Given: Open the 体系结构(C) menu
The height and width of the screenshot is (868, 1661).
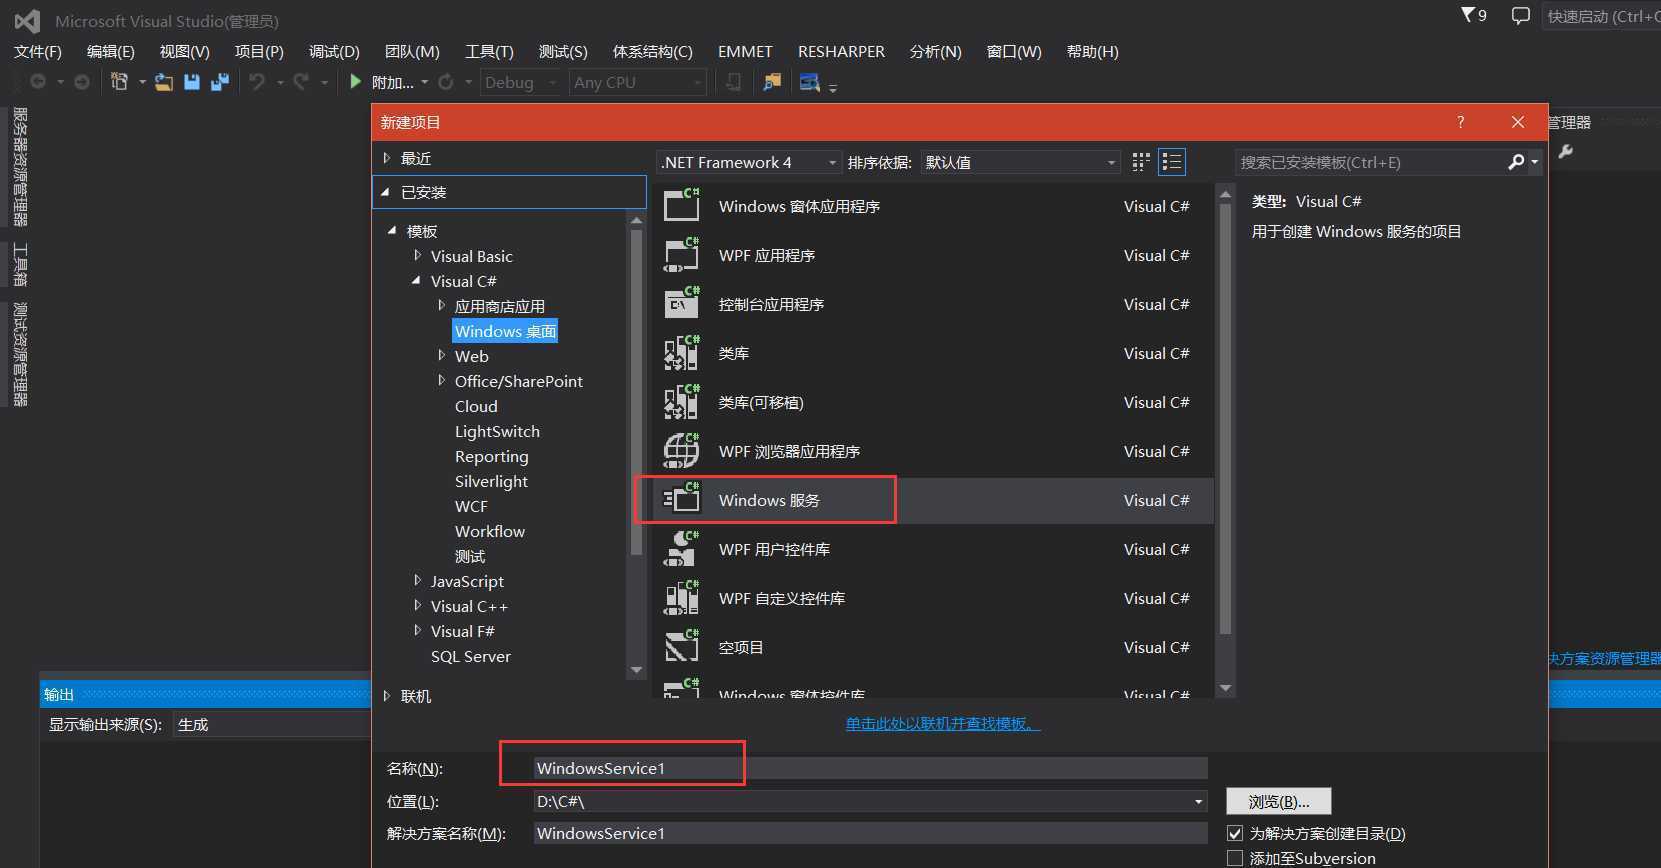Looking at the screenshot, I should (652, 52).
